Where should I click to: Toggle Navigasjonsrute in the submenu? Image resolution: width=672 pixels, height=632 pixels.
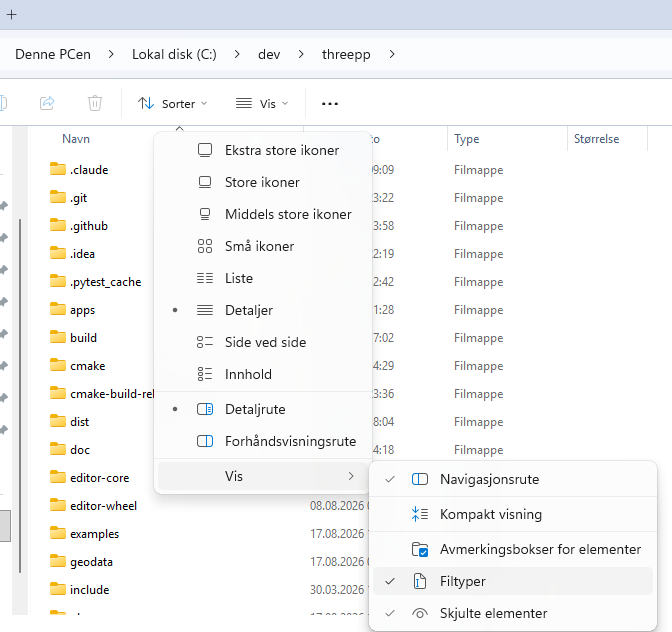[513, 479]
